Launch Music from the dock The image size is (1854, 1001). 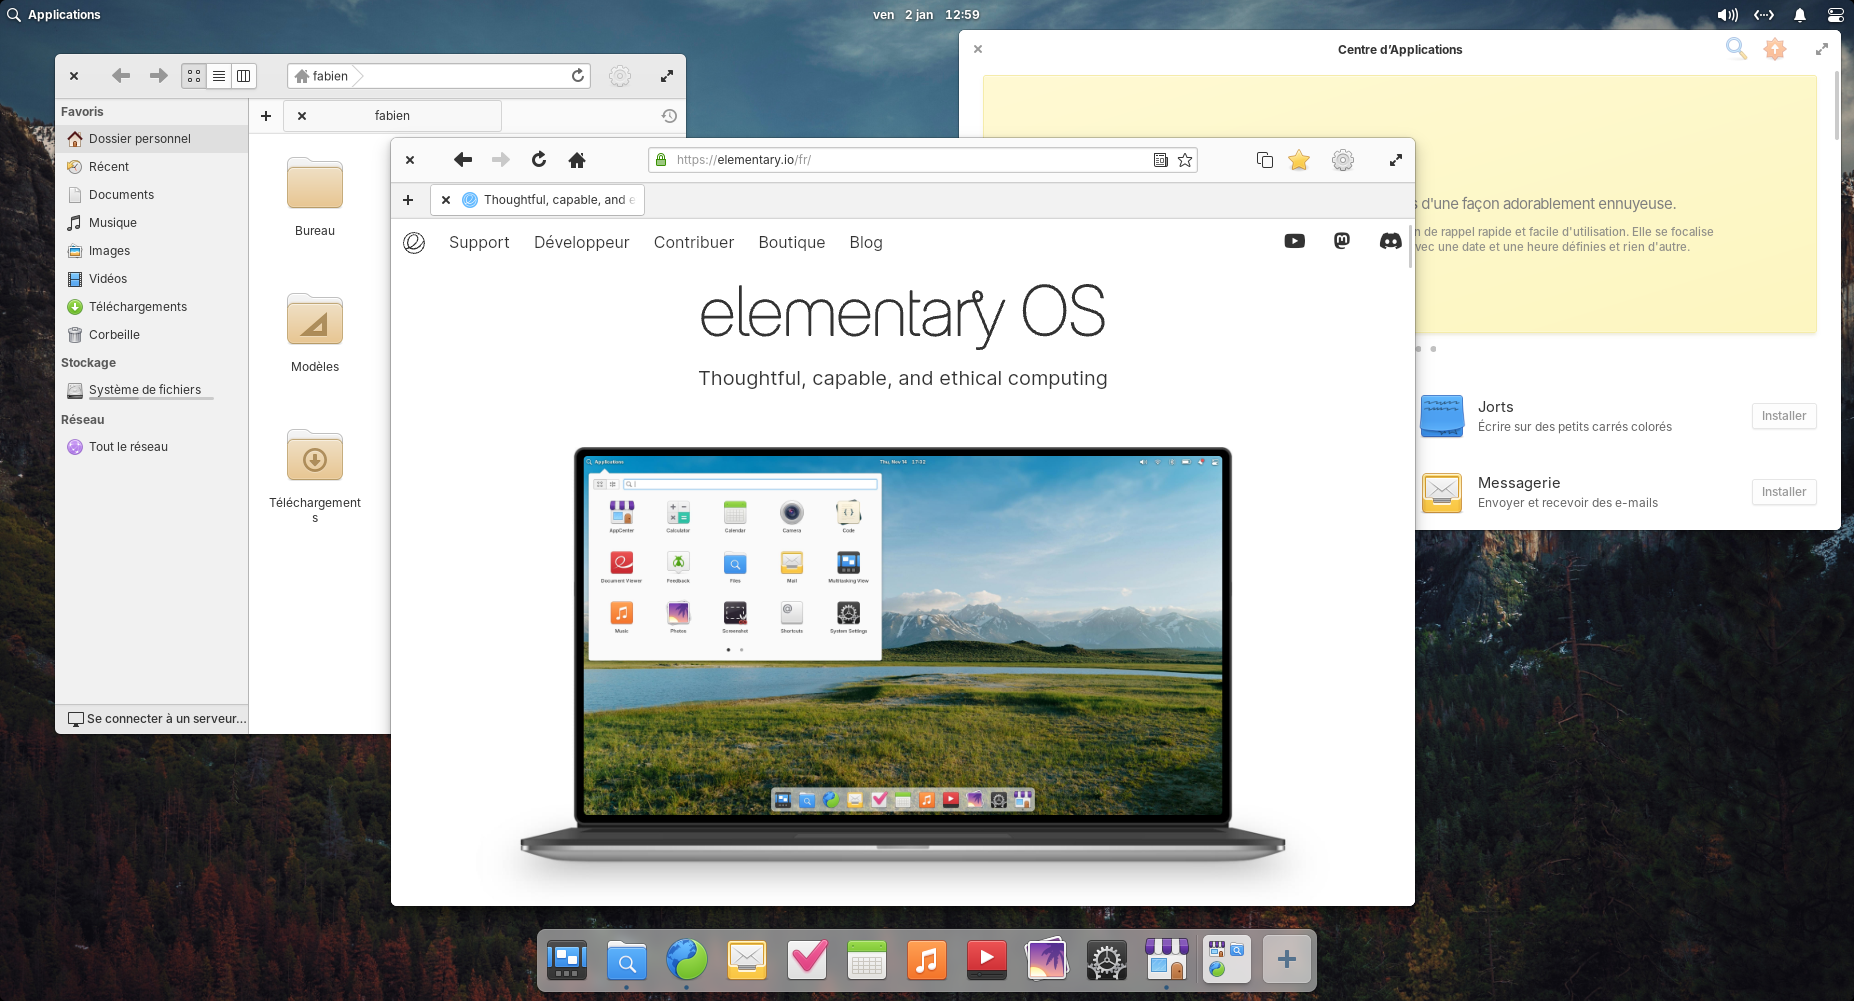926,959
